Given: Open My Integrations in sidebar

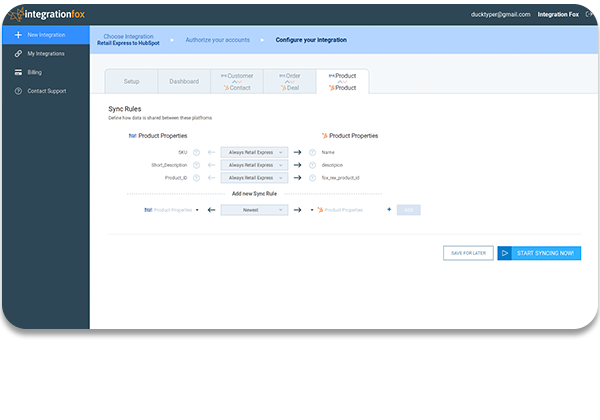Looking at the screenshot, I should pos(46,54).
